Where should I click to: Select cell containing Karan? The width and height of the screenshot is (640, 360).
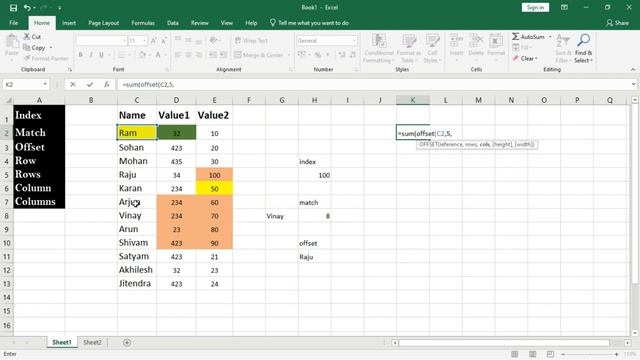137,188
